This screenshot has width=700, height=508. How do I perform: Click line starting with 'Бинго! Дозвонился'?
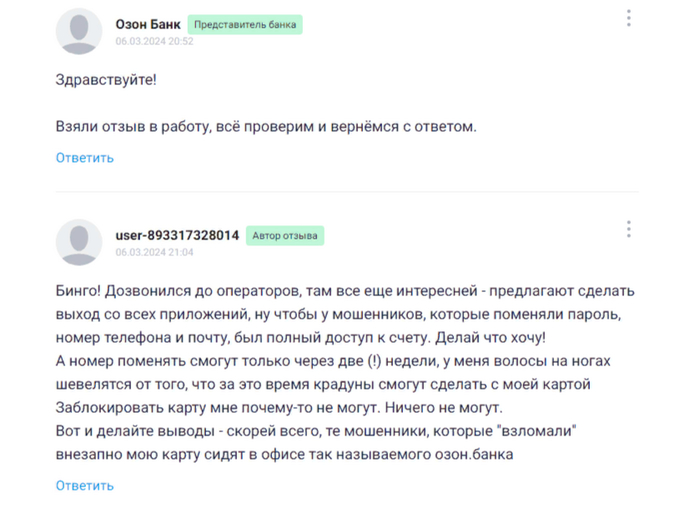coord(345,291)
